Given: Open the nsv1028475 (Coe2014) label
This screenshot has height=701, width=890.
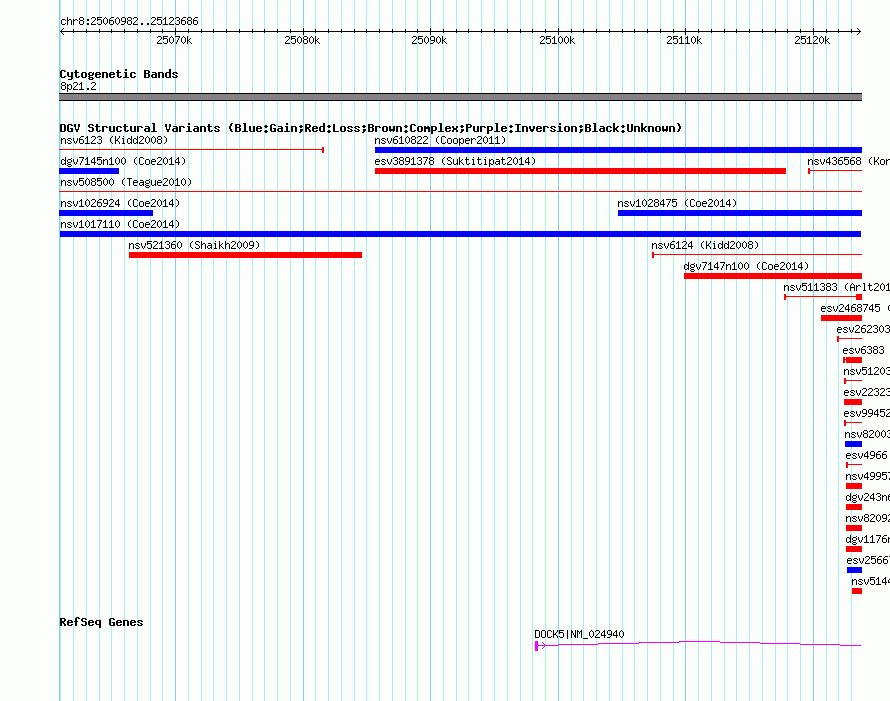Looking at the screenshot, I should tap(677, 203).
